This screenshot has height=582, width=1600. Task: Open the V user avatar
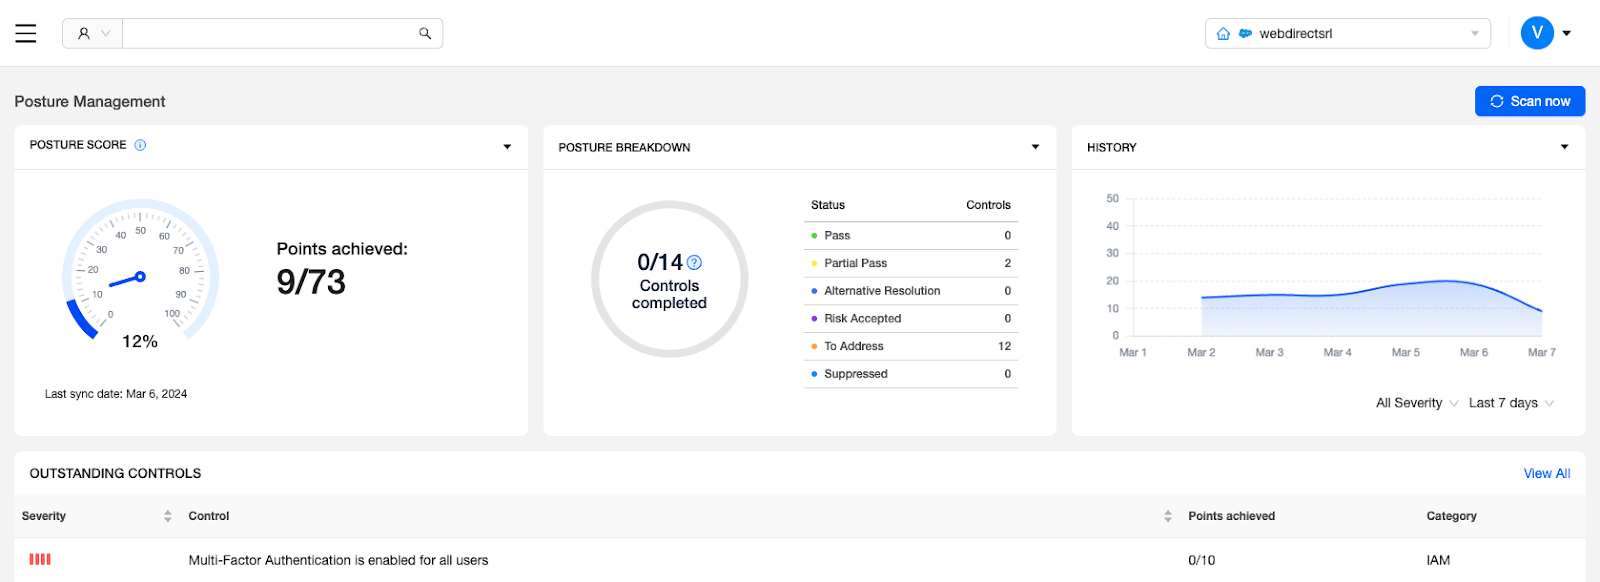1537,33
